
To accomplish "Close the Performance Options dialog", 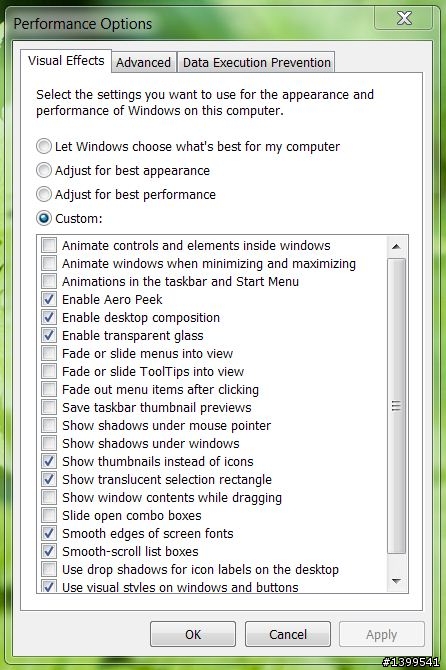I will 404,18.
